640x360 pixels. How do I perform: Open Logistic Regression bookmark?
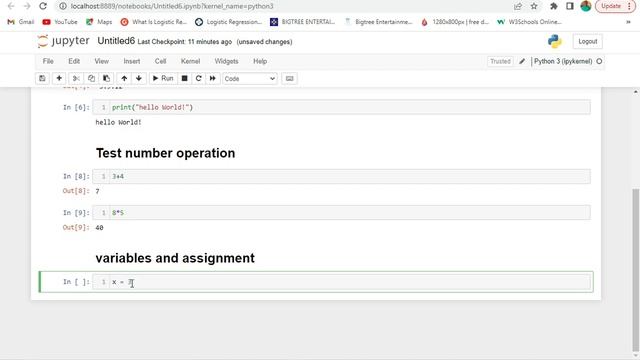tap(229, 22)
